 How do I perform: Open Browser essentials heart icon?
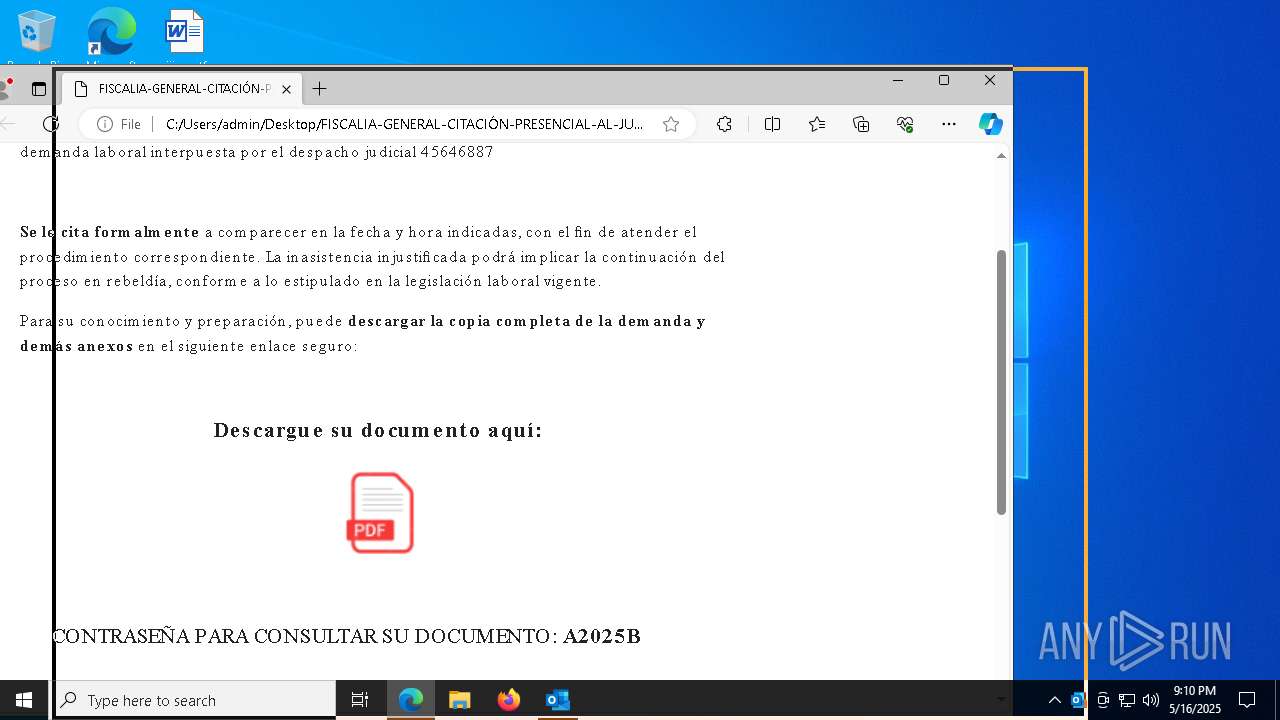point(905,124)
